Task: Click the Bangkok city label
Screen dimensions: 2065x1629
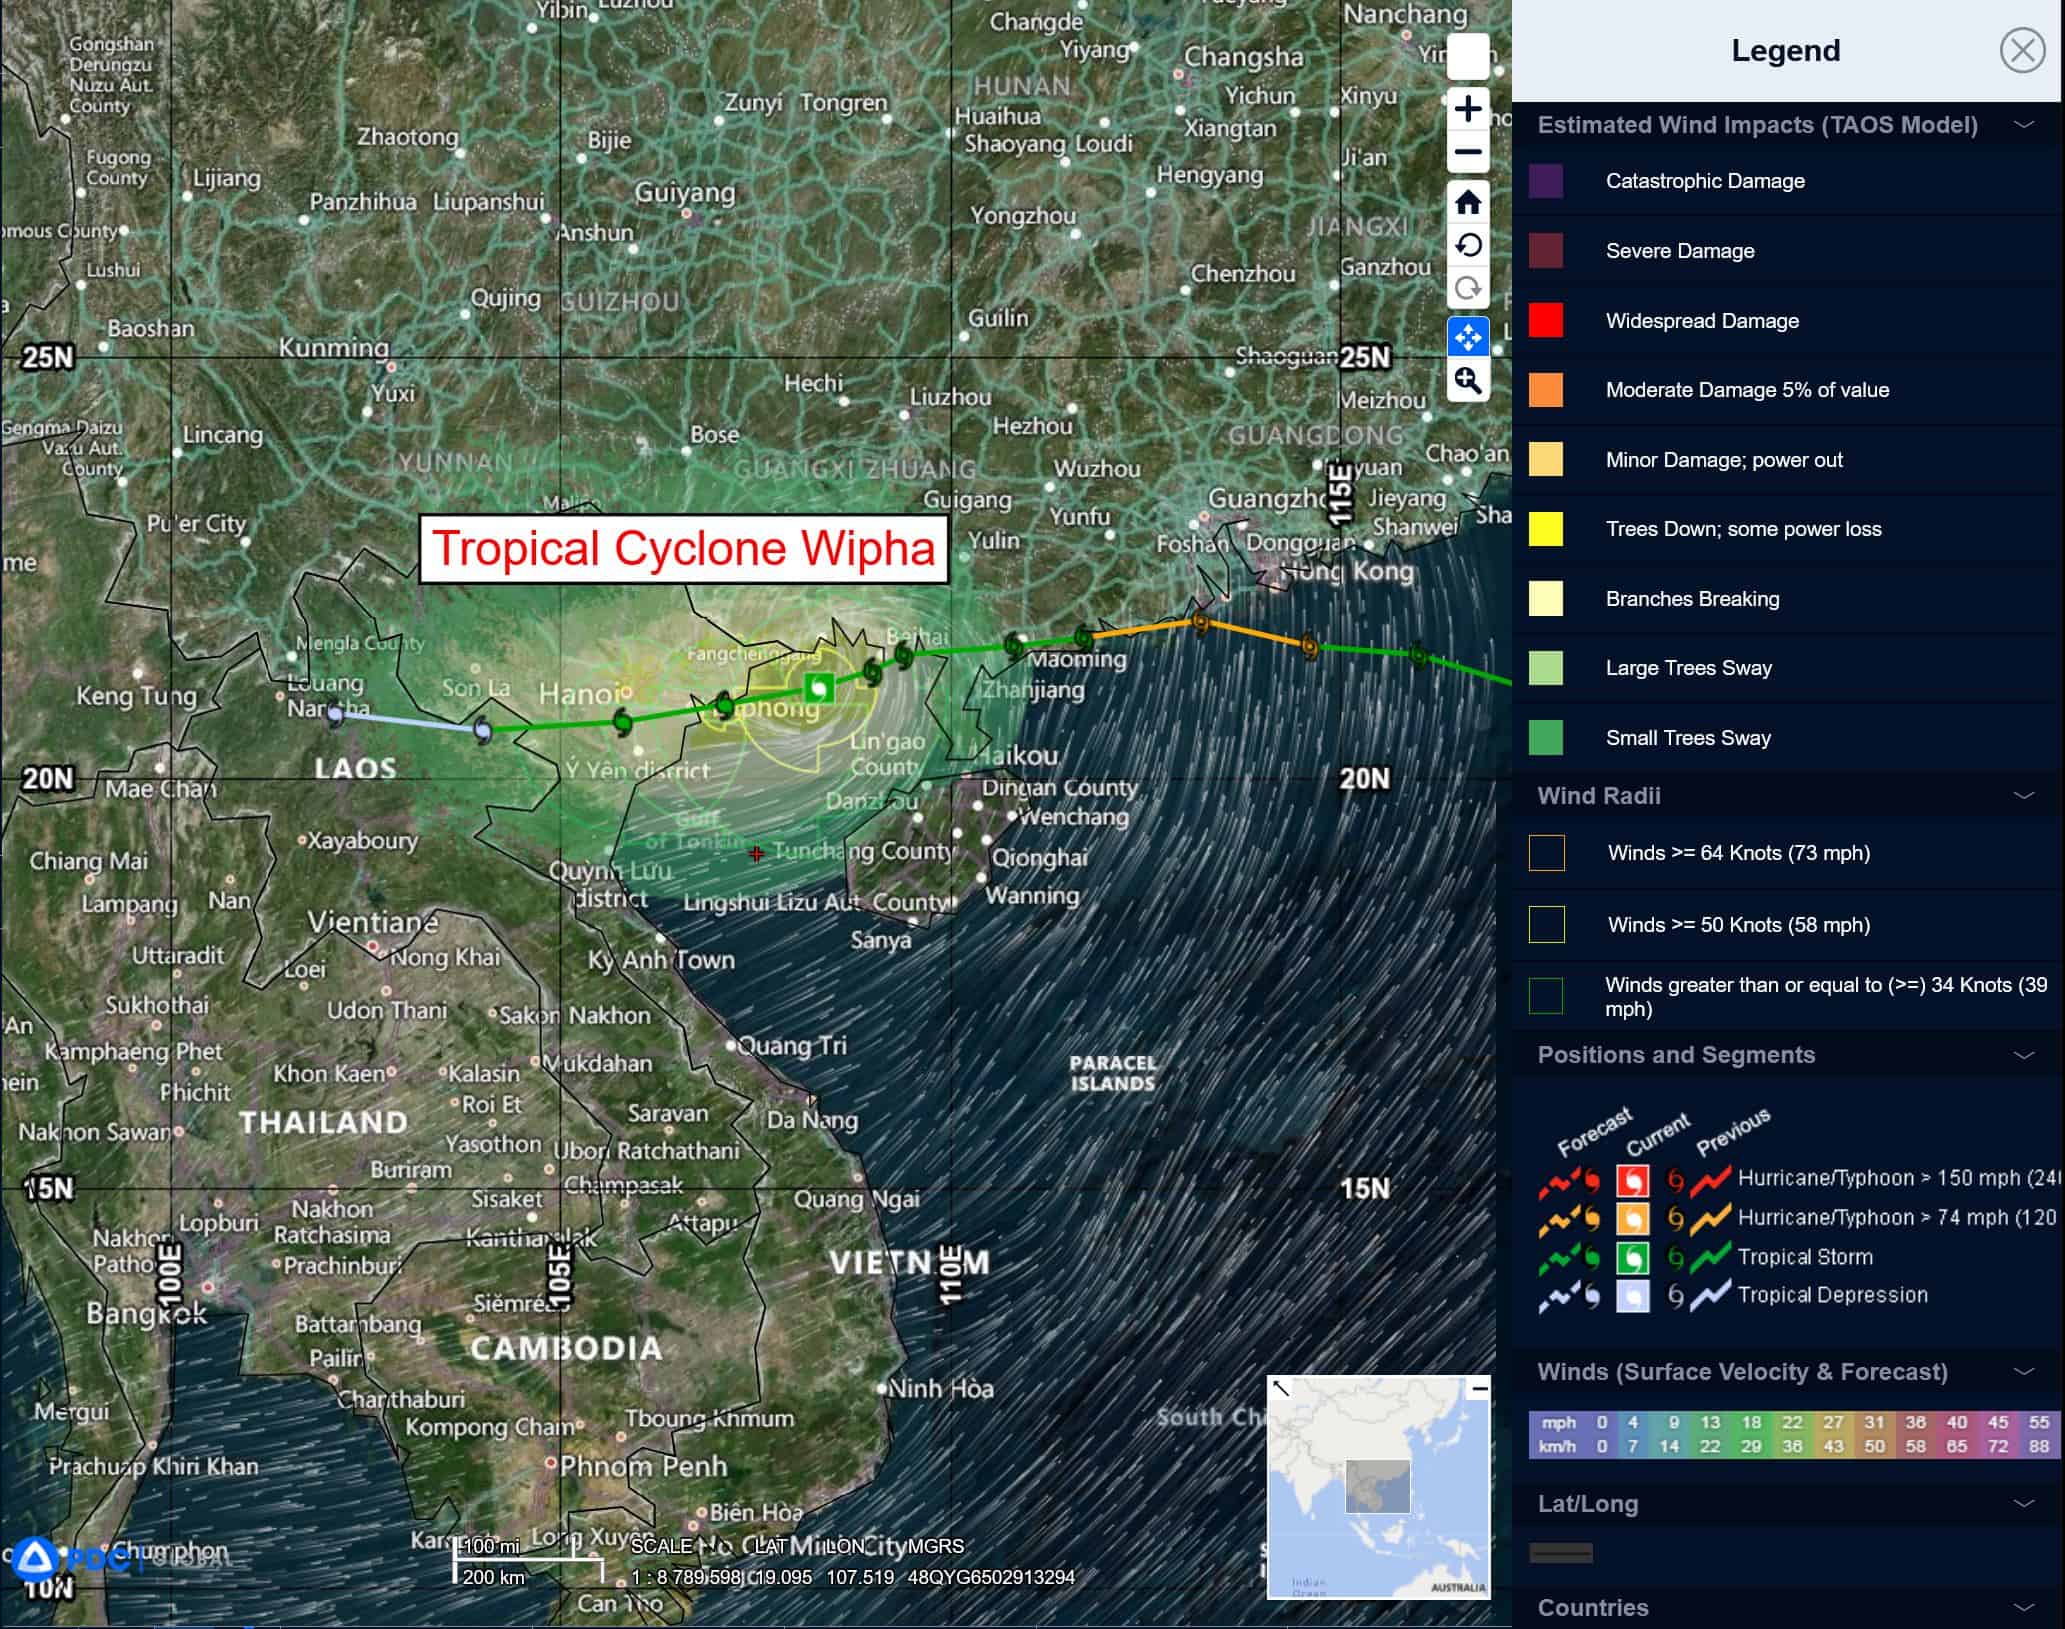Action: coord(147,1313)
